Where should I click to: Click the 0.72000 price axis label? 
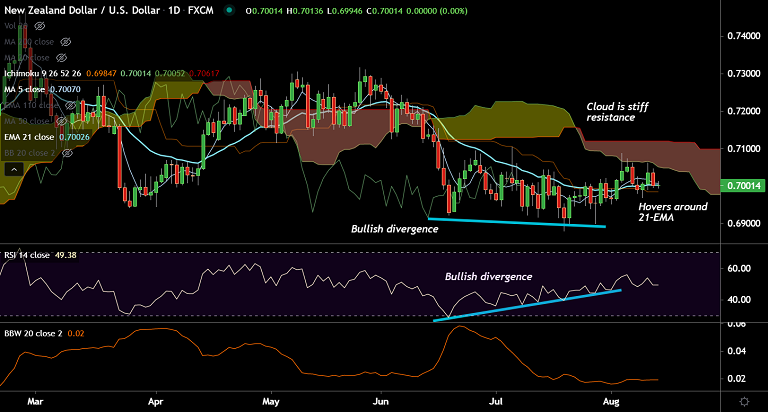[744, 111]
